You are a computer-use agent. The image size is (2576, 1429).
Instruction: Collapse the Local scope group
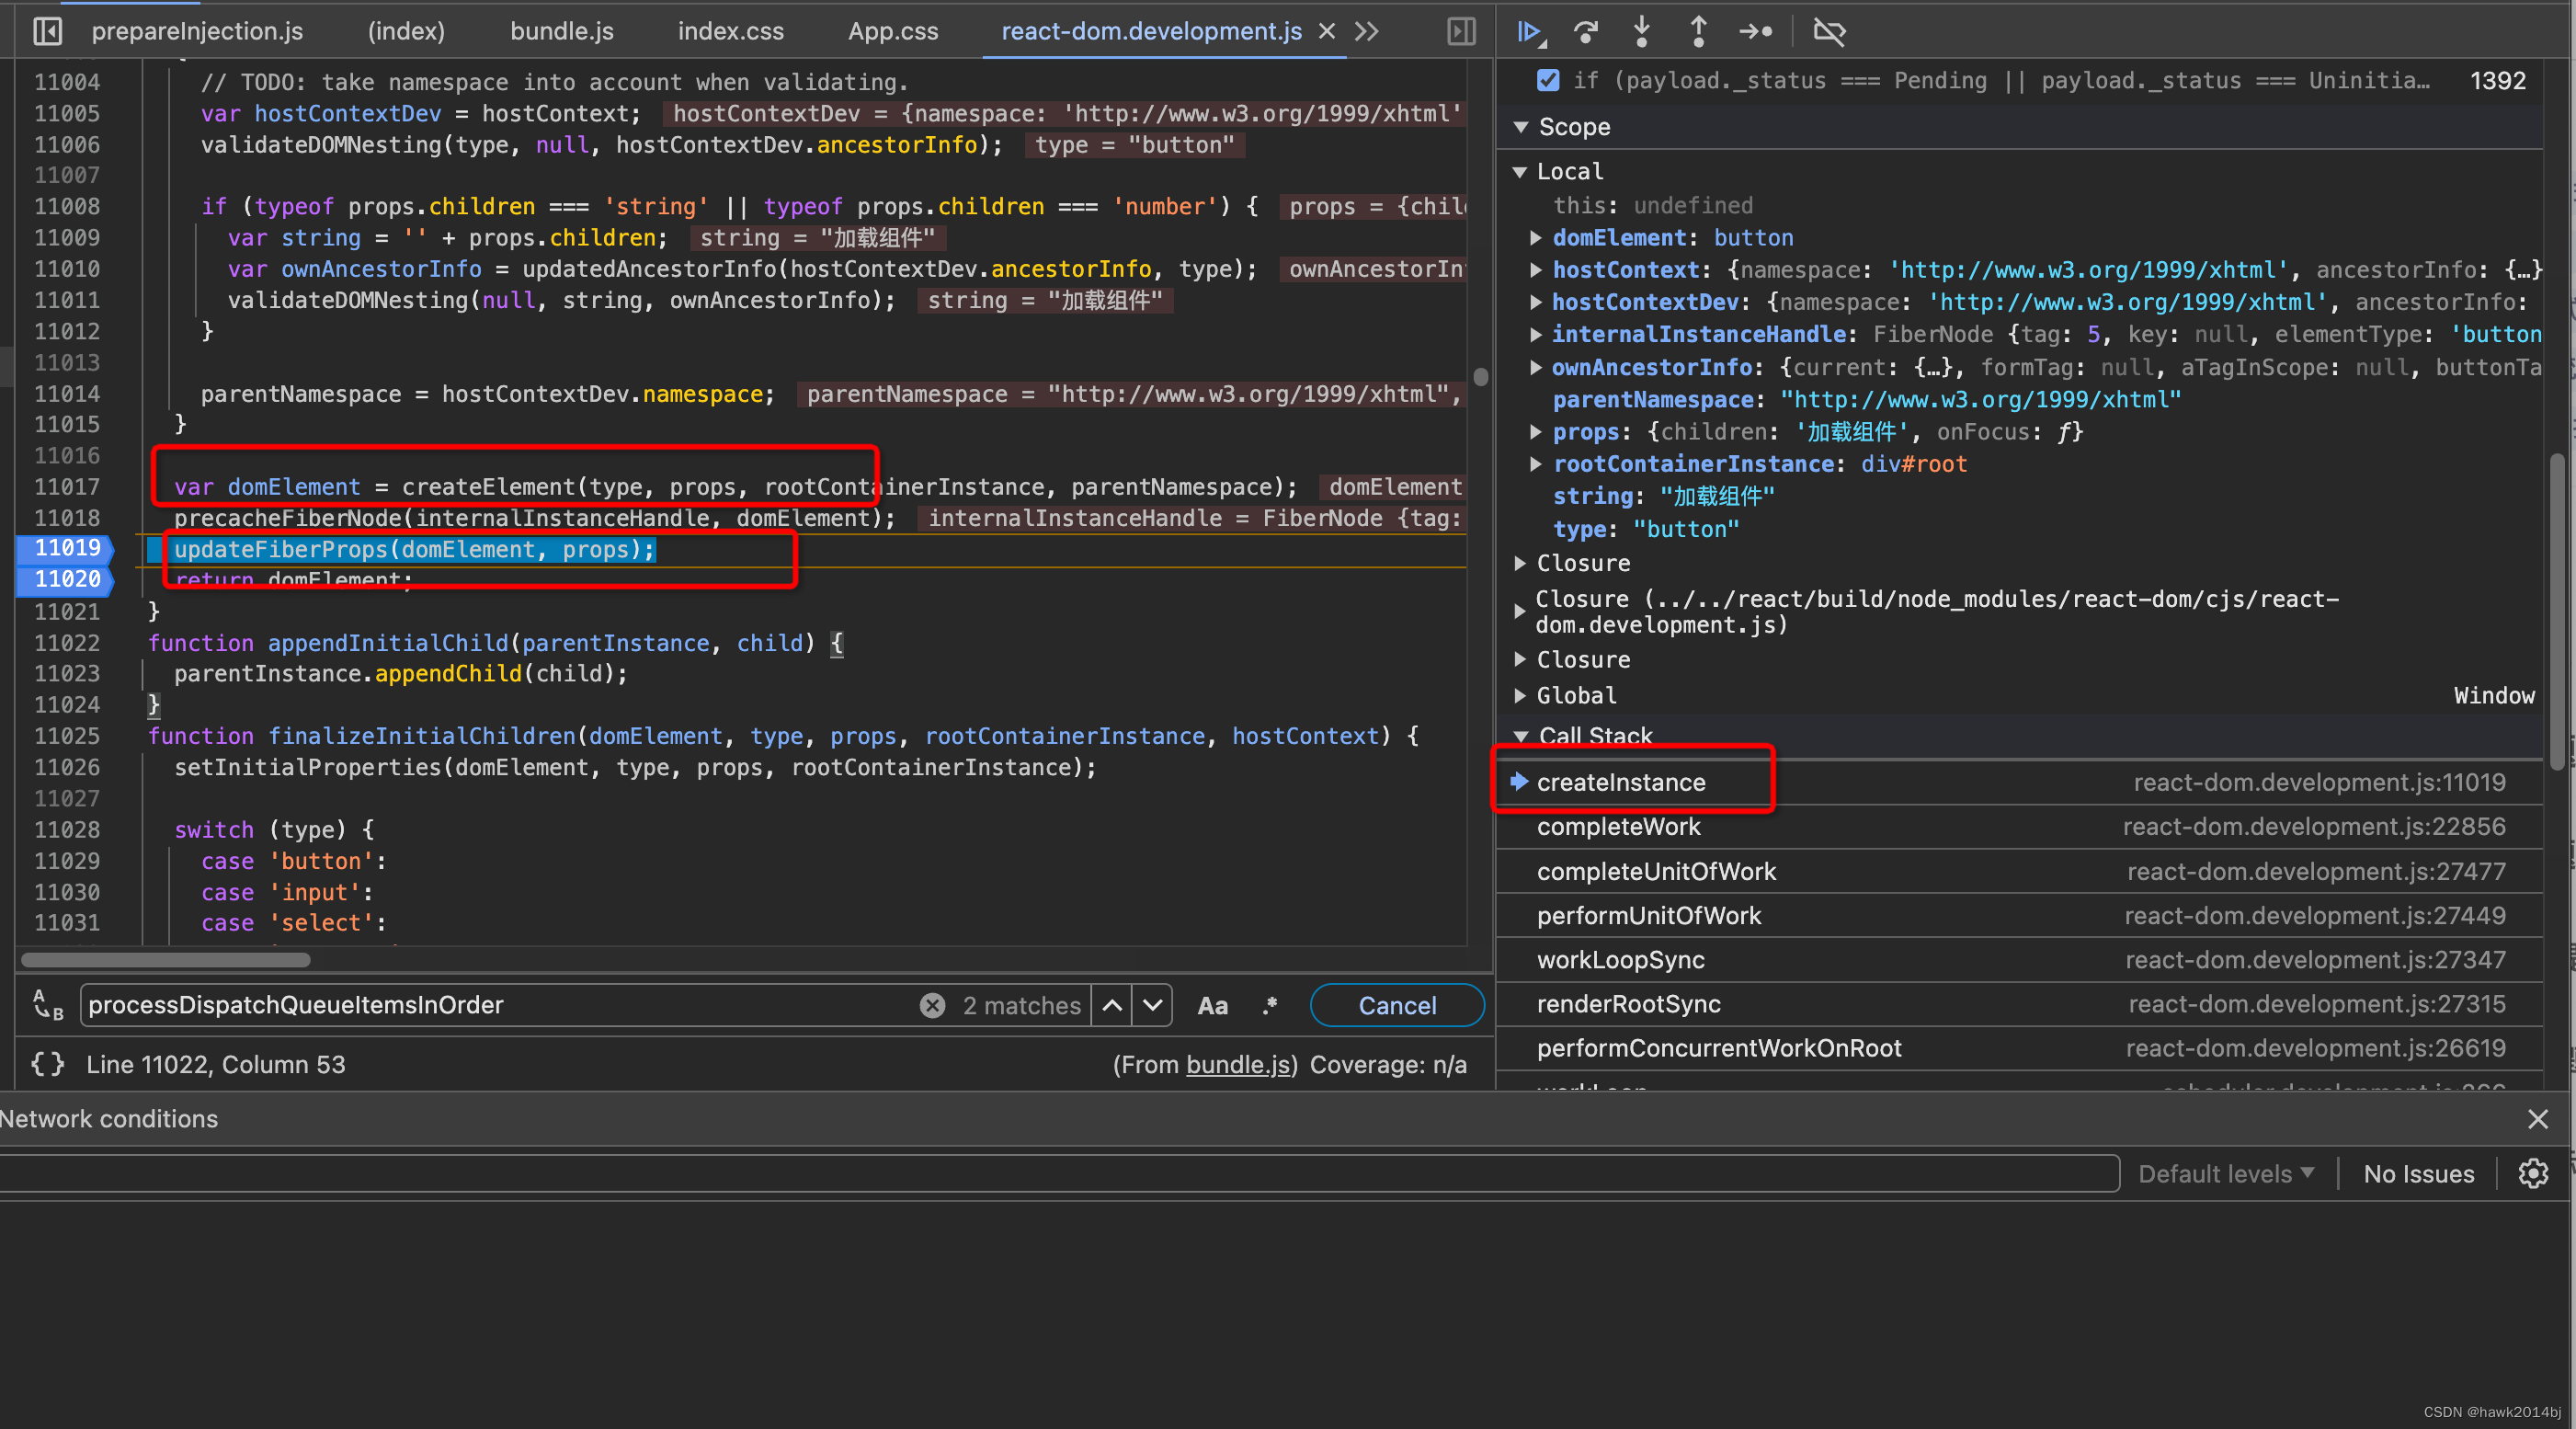click(x=1520, y=172)
